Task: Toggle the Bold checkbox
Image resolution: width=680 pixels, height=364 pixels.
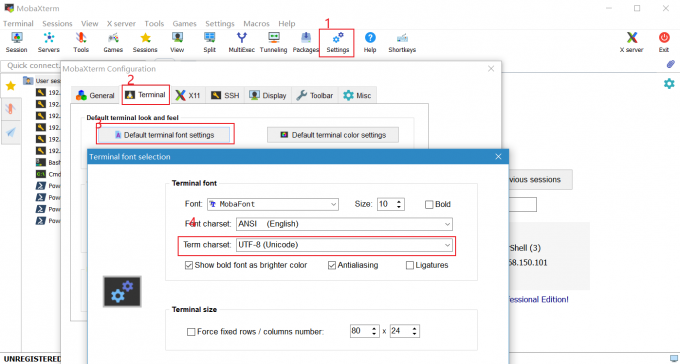Action: 429,204
